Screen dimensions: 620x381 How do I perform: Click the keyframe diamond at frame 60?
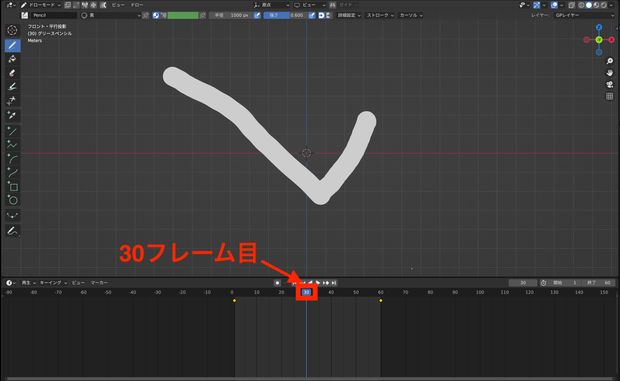coord(381,301)
